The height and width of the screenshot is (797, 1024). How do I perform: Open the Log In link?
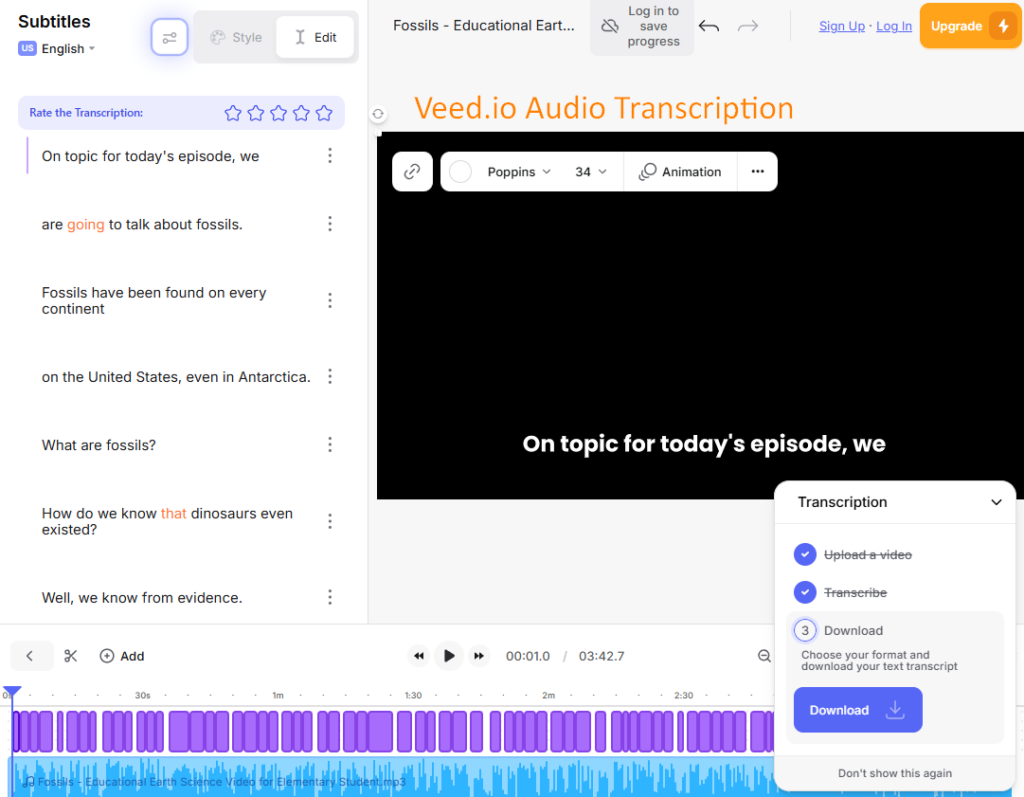(x=893, y=26)
